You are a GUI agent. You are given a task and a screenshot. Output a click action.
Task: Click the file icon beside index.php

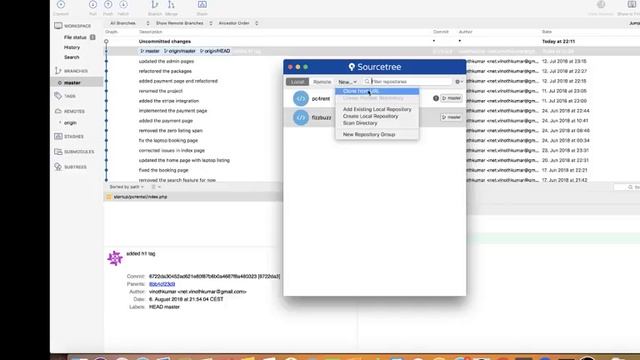[109, 197]
